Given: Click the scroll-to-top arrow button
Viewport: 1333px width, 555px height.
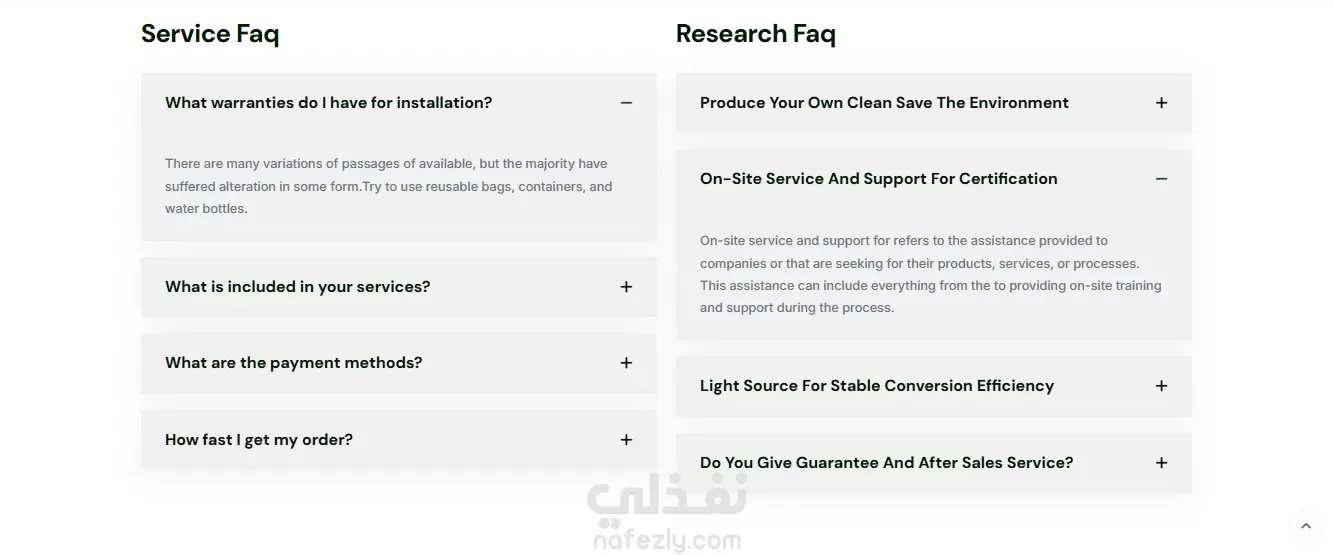Looking at the screenshot, I should 1305,526.
